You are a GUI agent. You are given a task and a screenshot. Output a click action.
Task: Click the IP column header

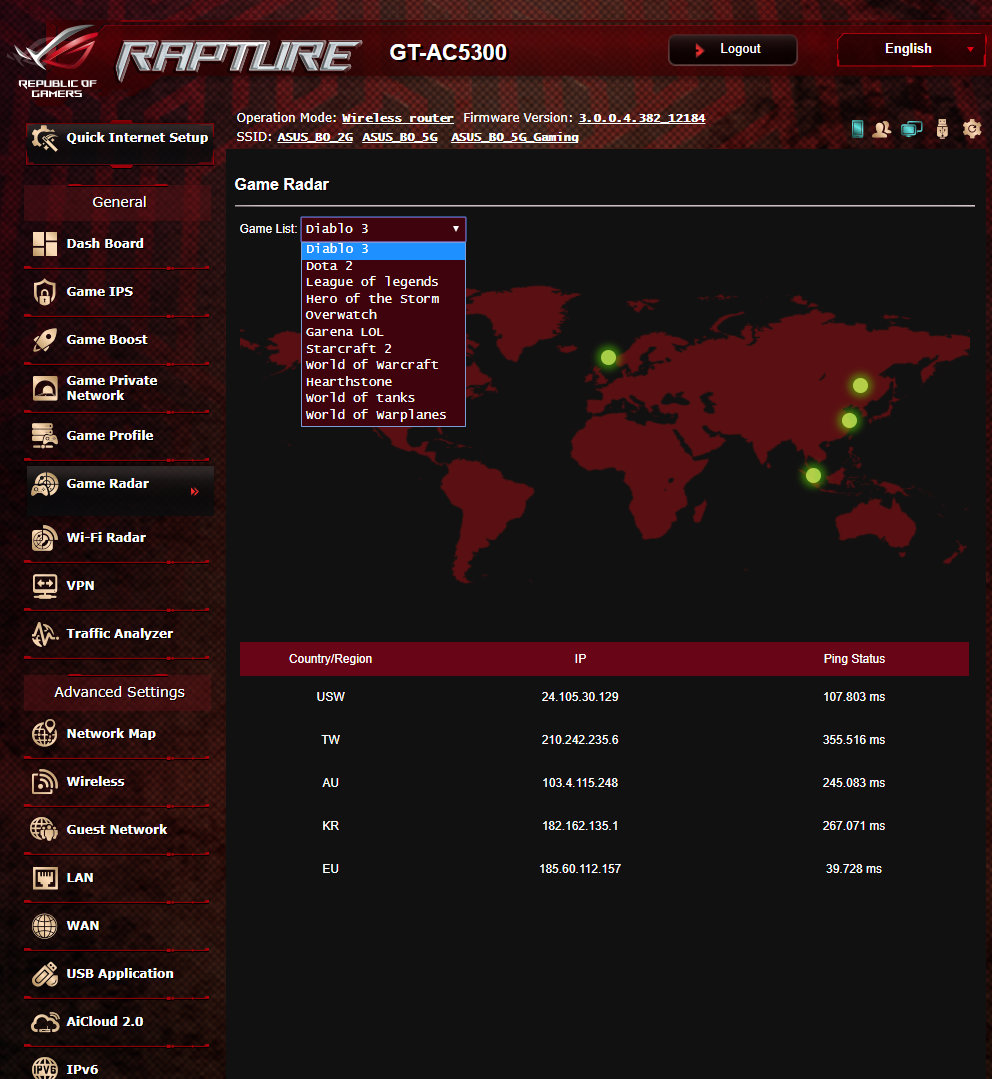coord(580,659)
